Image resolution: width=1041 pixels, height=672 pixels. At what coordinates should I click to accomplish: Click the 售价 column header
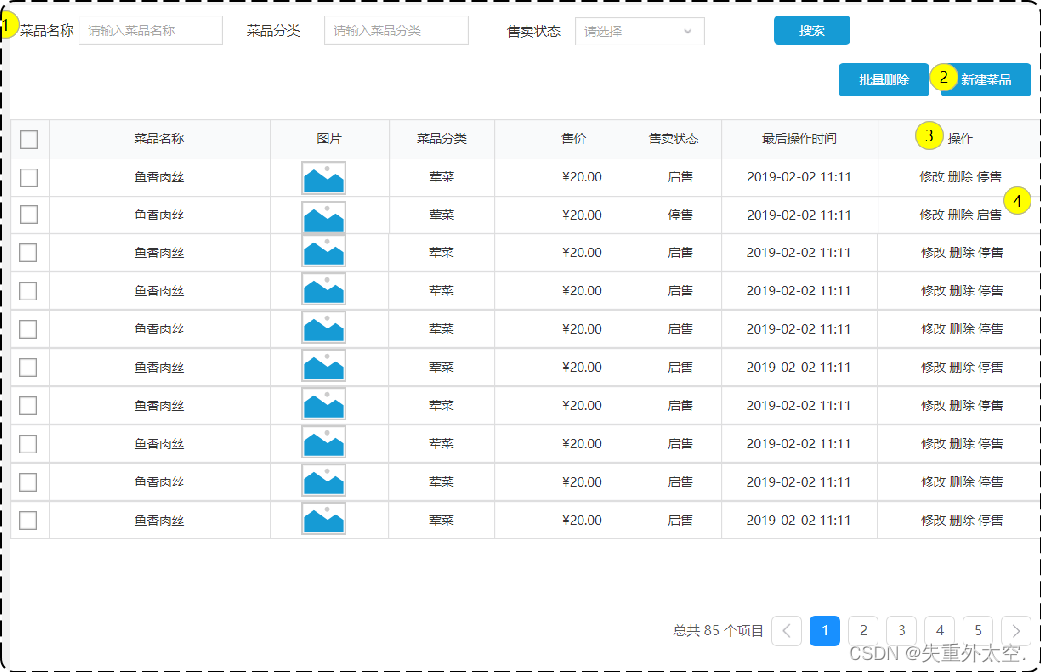coord(574,139)
